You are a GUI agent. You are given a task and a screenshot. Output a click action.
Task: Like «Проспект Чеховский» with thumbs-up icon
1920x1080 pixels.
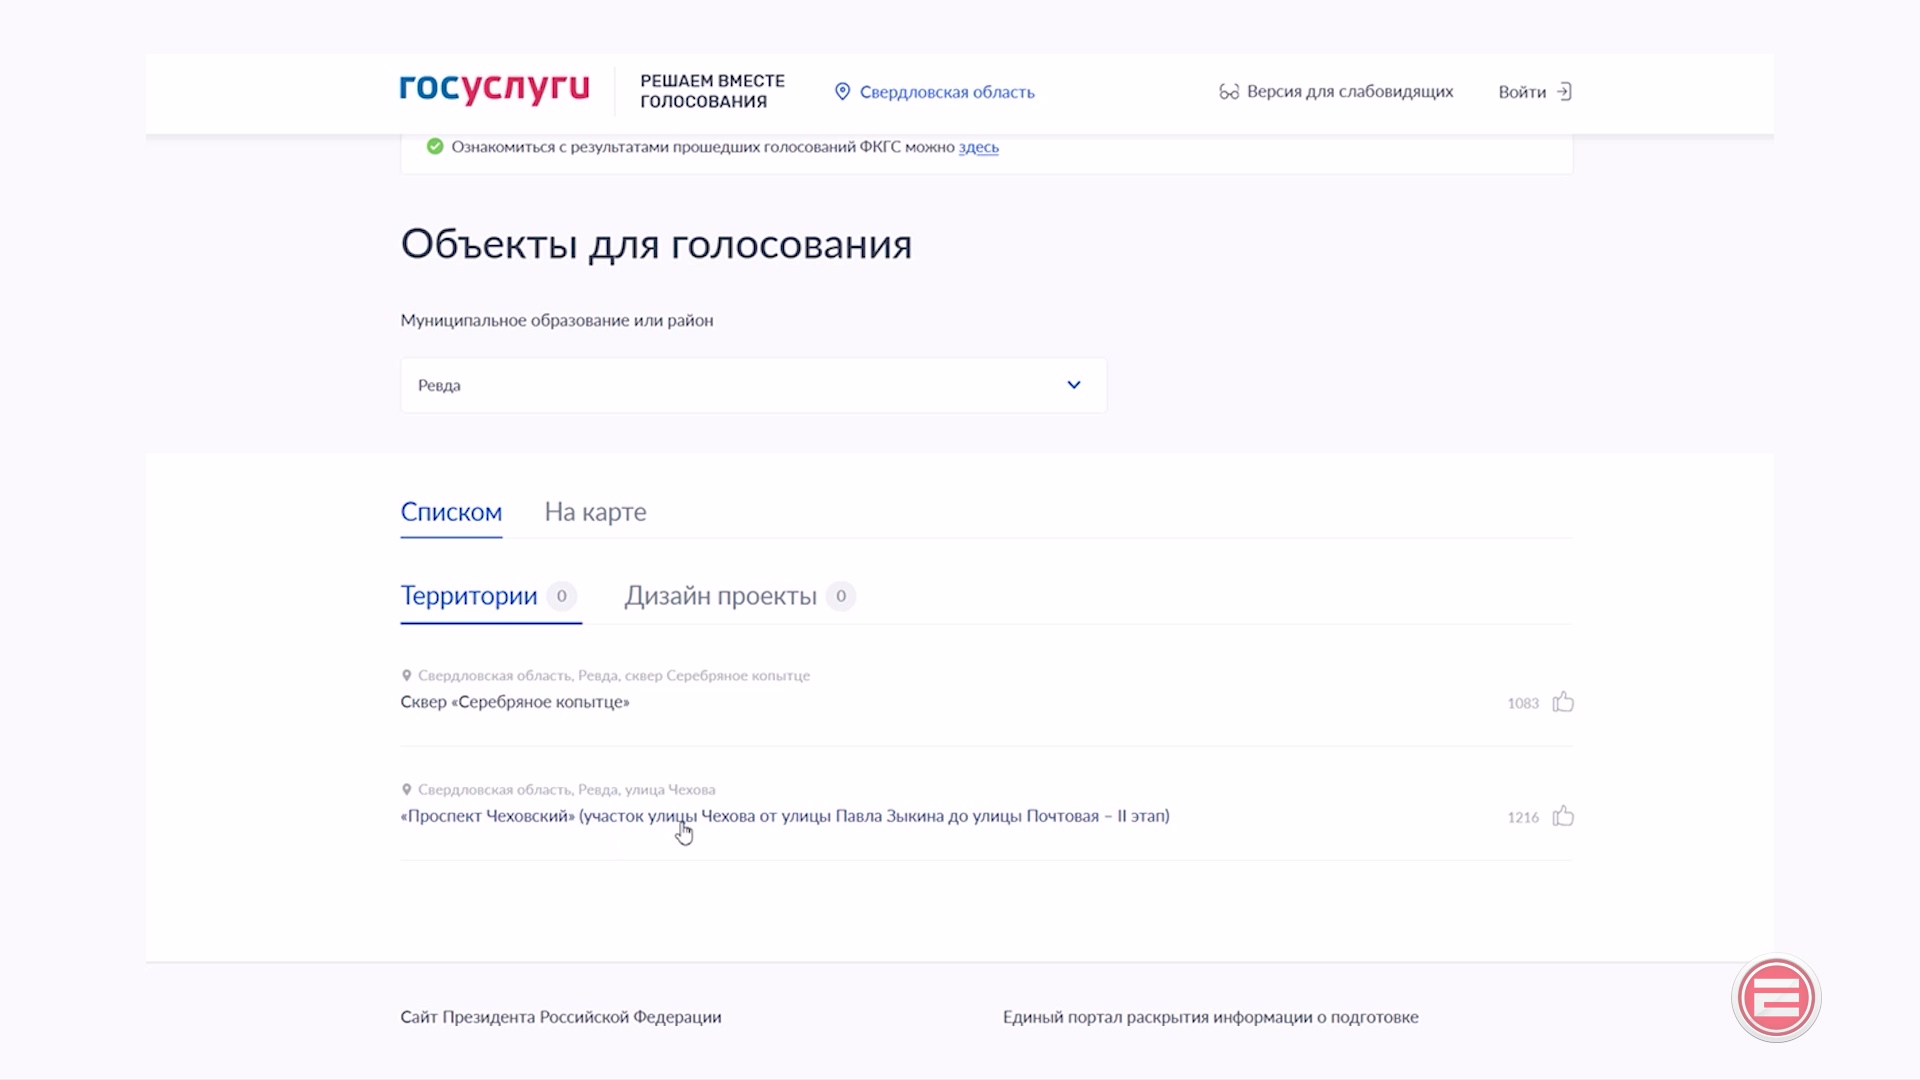click(x=1563, y=816)
